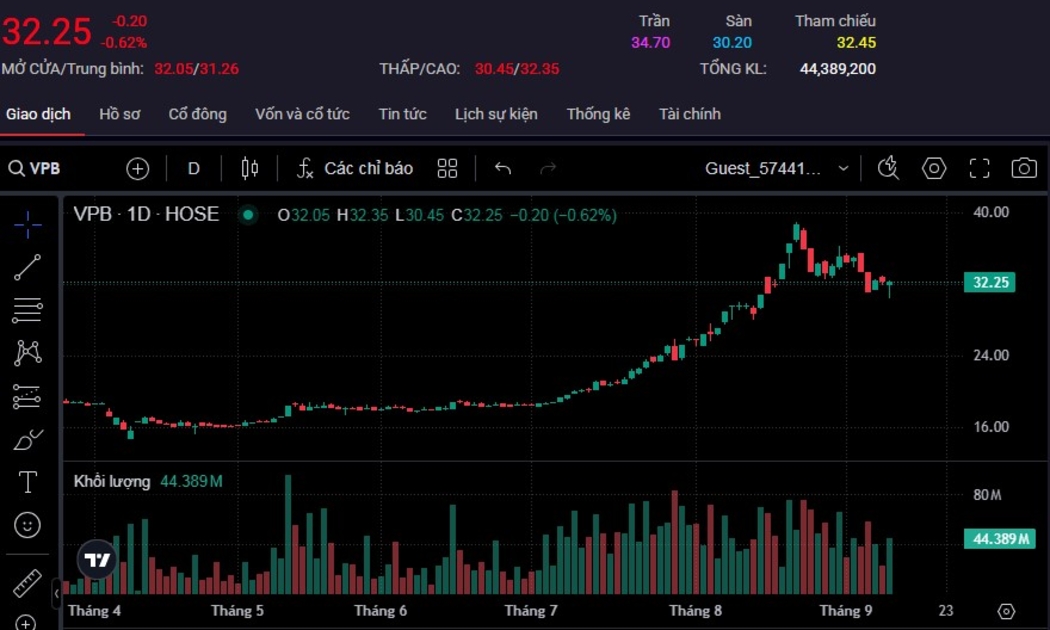
Task: Click the 32.25 price label on axis
Action: pos(989,283)
